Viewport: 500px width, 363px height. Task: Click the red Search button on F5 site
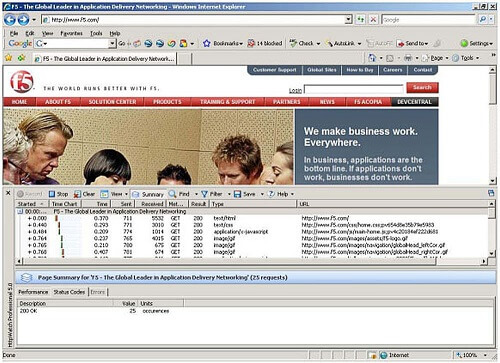(422, 88)
